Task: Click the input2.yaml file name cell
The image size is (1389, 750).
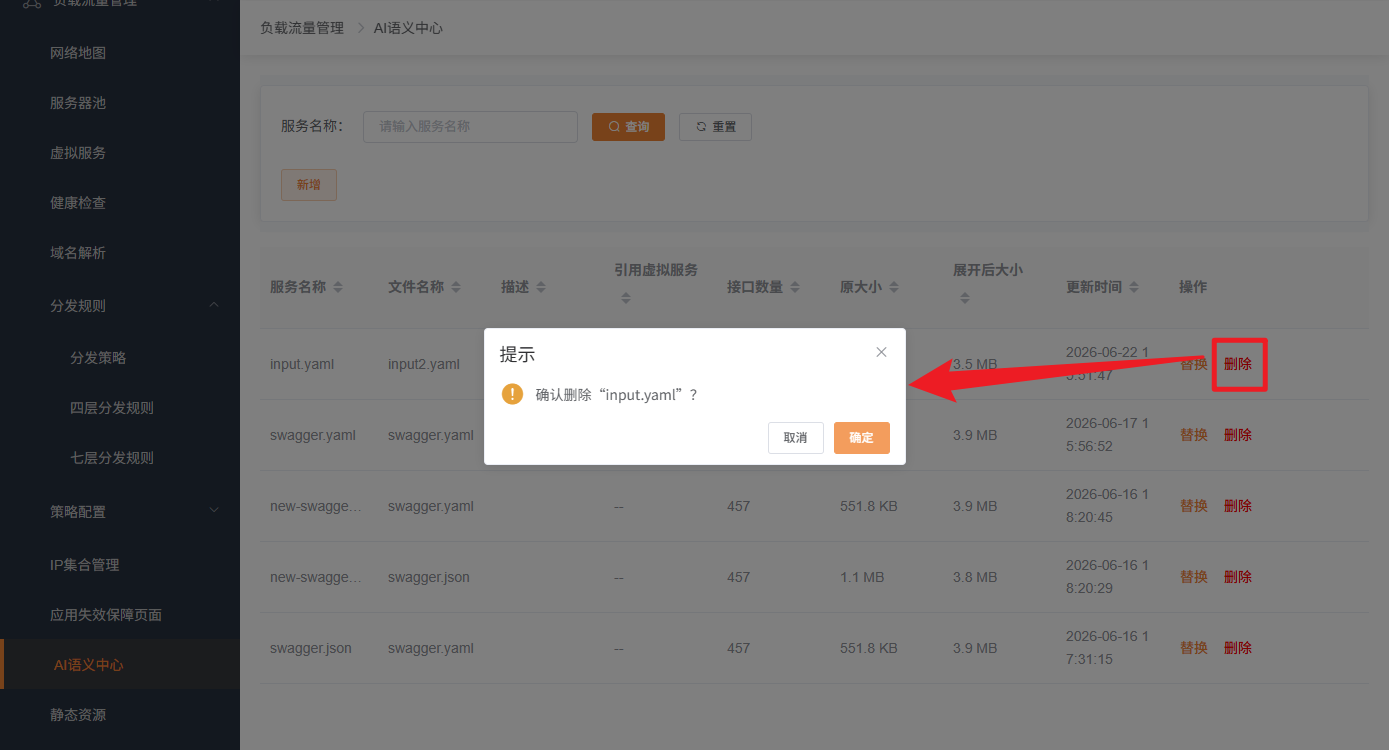Action: 424,364
